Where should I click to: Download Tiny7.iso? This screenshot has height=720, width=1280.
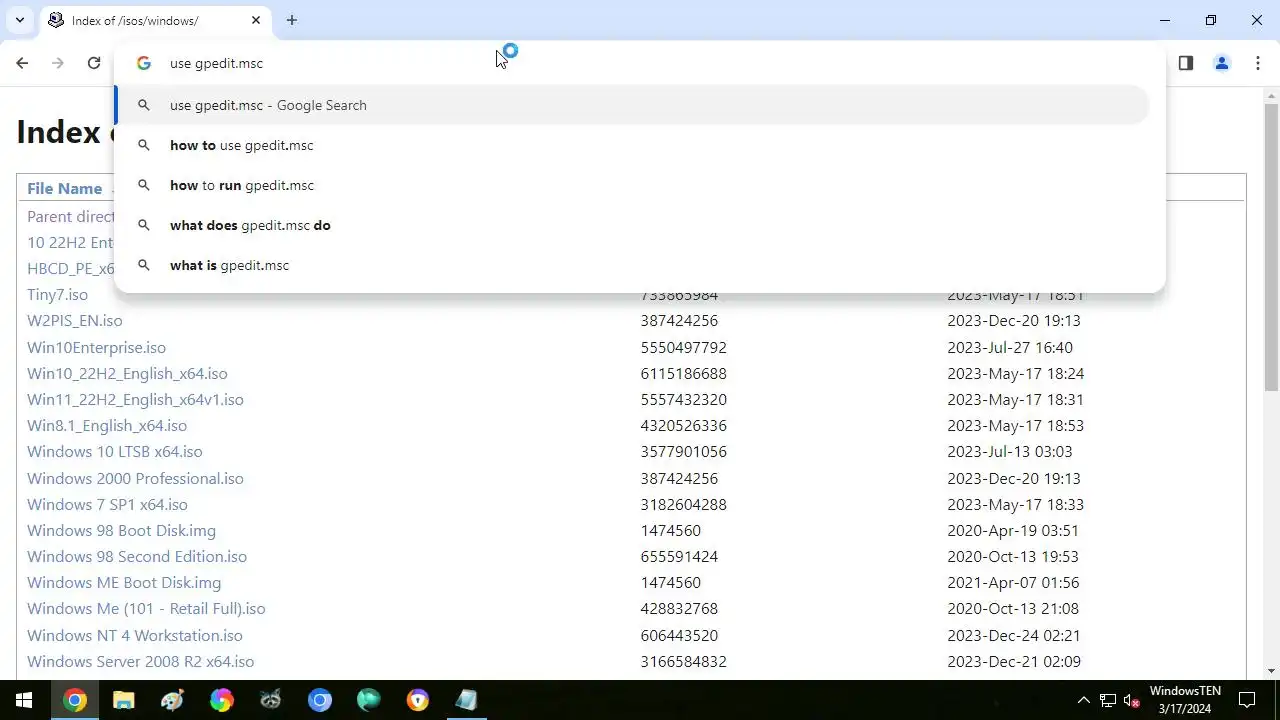pos(57,295)
